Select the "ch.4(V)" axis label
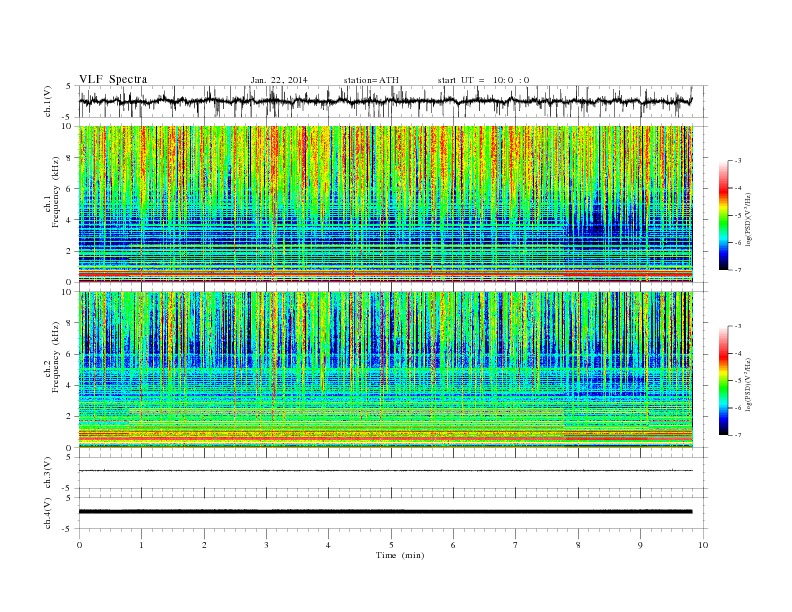 (x=48, y=513)
